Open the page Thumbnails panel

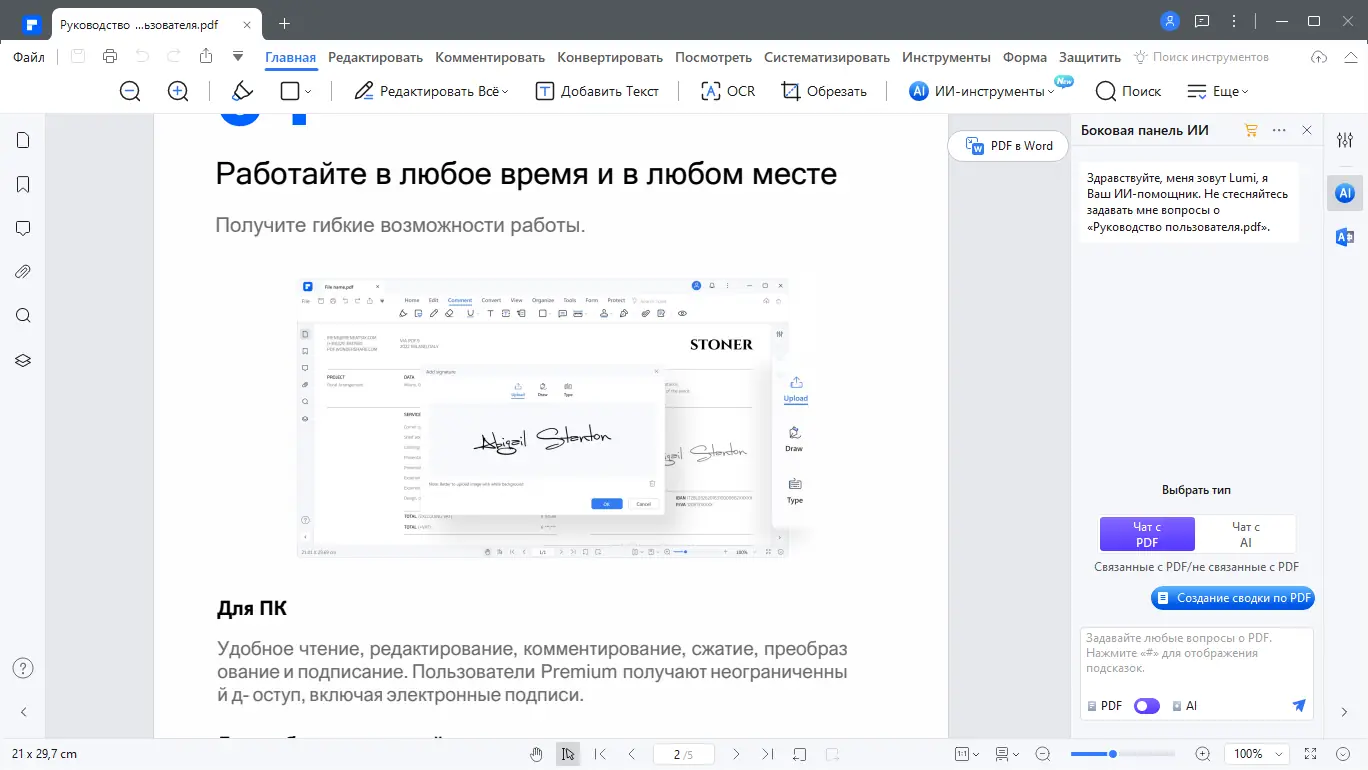coord(22,140)
